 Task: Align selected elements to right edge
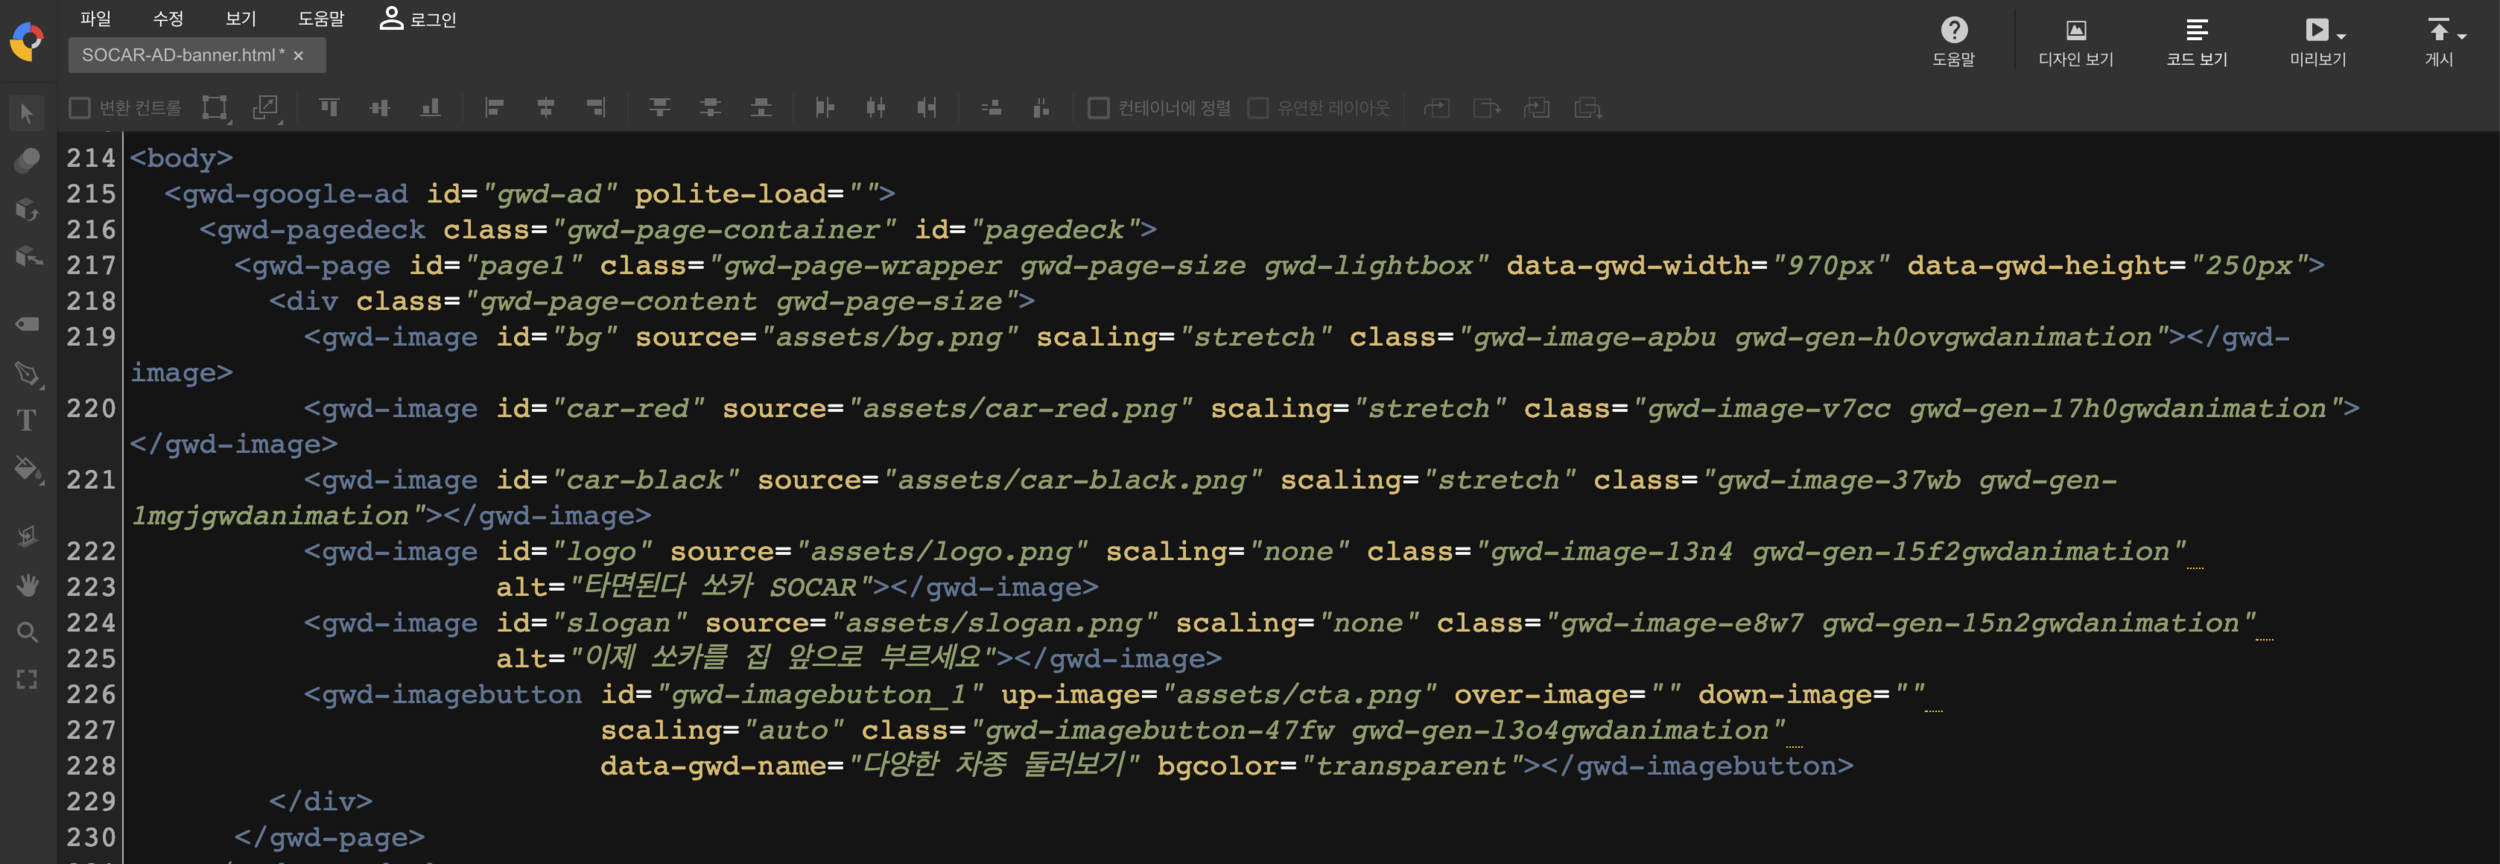(x=596, y=107)
